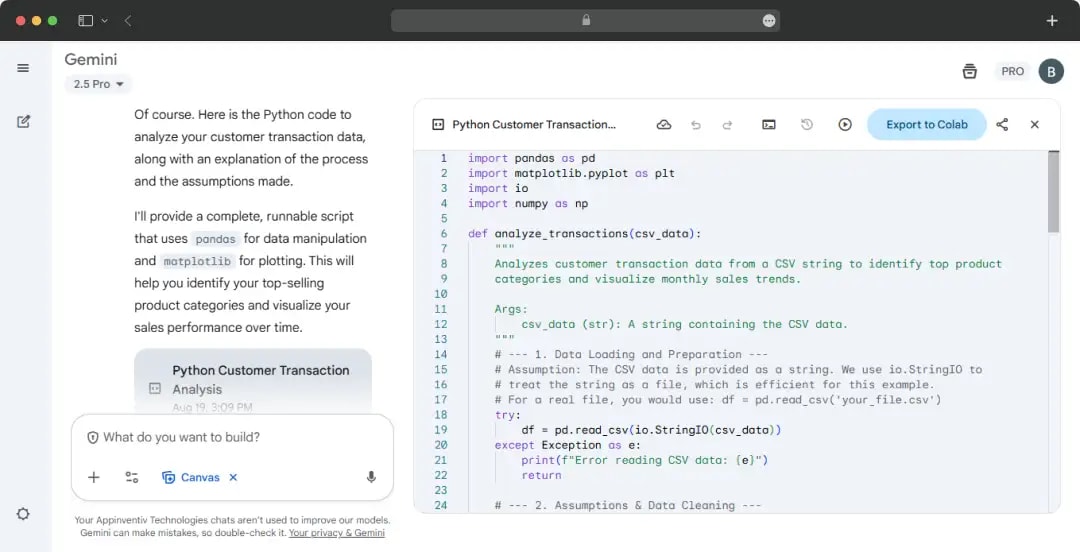1080x552 pixels.
Task: Run the code with the play icon
Action: pos(844,125)
